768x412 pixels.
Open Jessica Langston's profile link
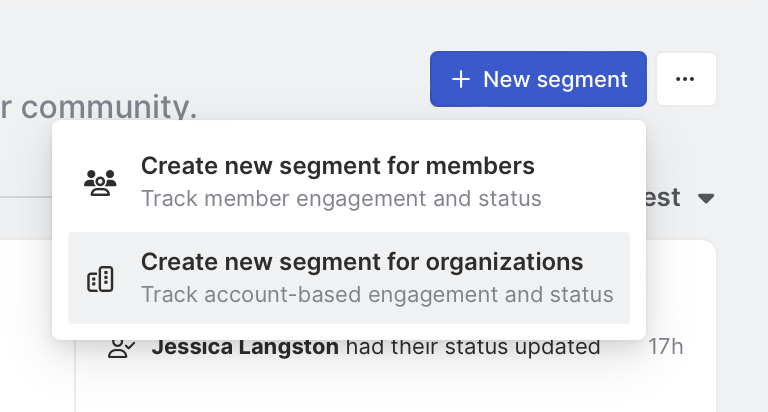(246, 348)
